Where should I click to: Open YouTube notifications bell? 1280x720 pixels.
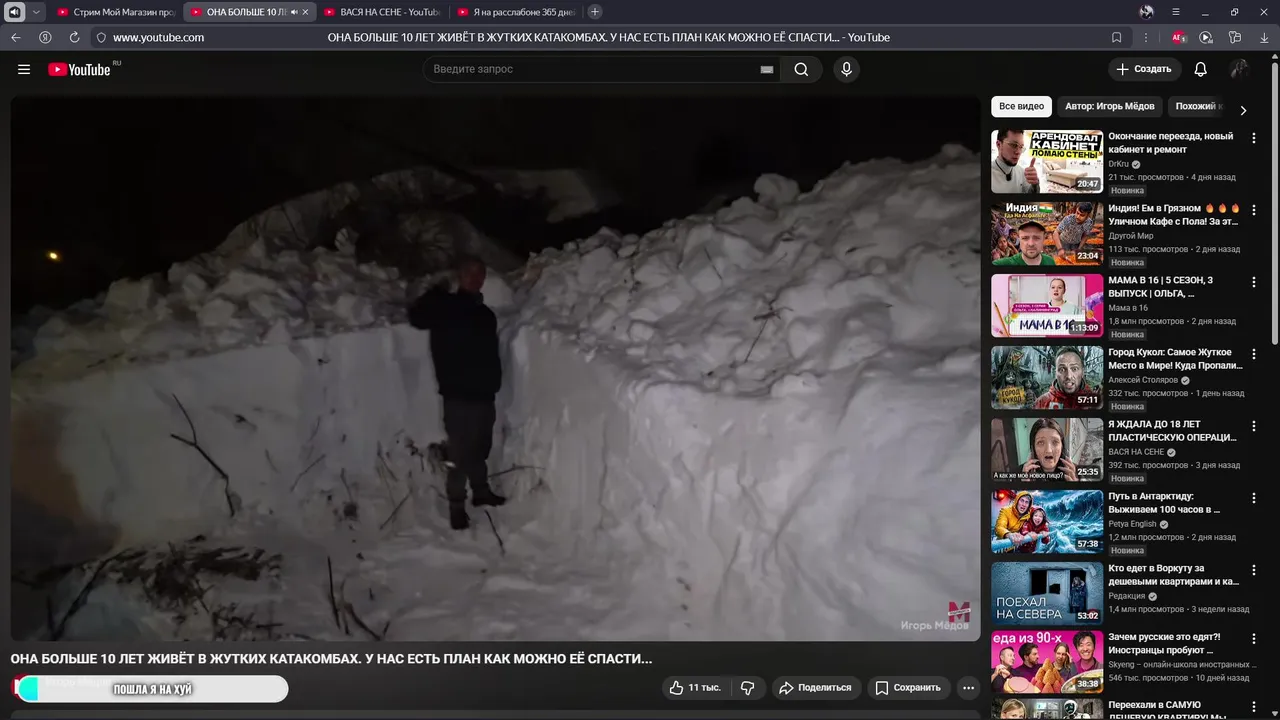click(1201, 69)
